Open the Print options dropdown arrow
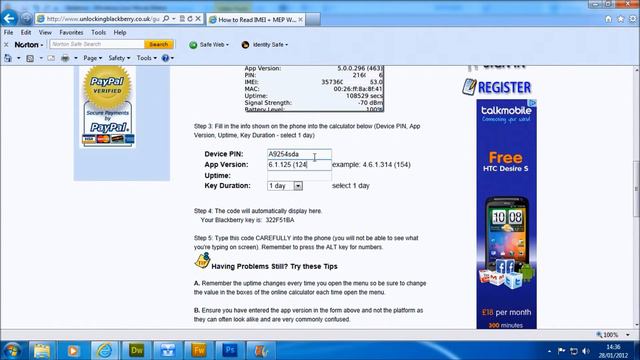The height and width of the screenshot is (360, 640). coord(76,58)
